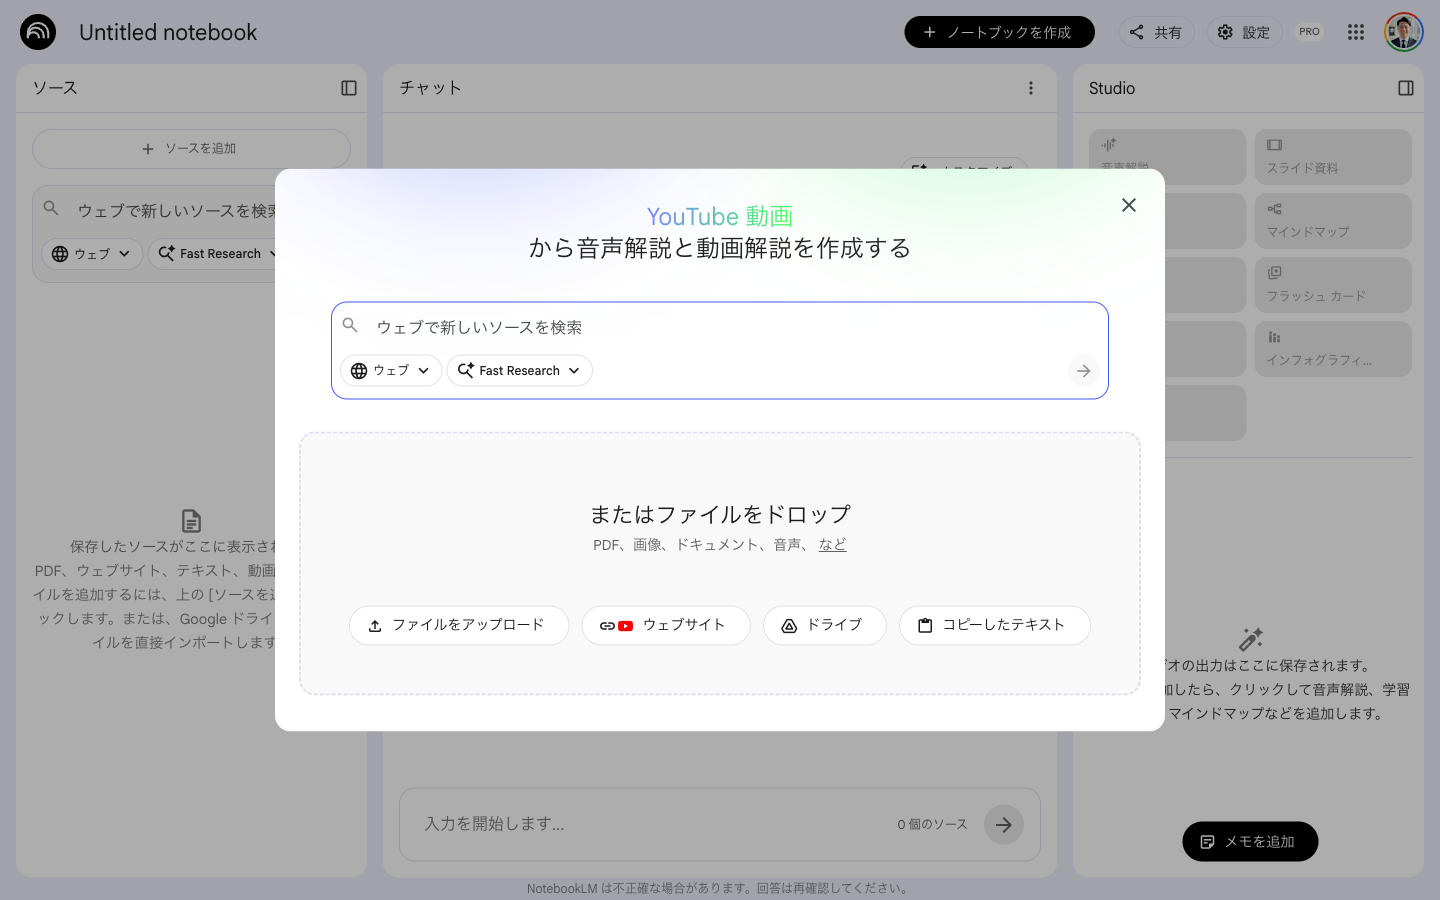Click the chat input 入力を開始します…
The width and height of the screenshot is (1440, 900).
[650, 824]
